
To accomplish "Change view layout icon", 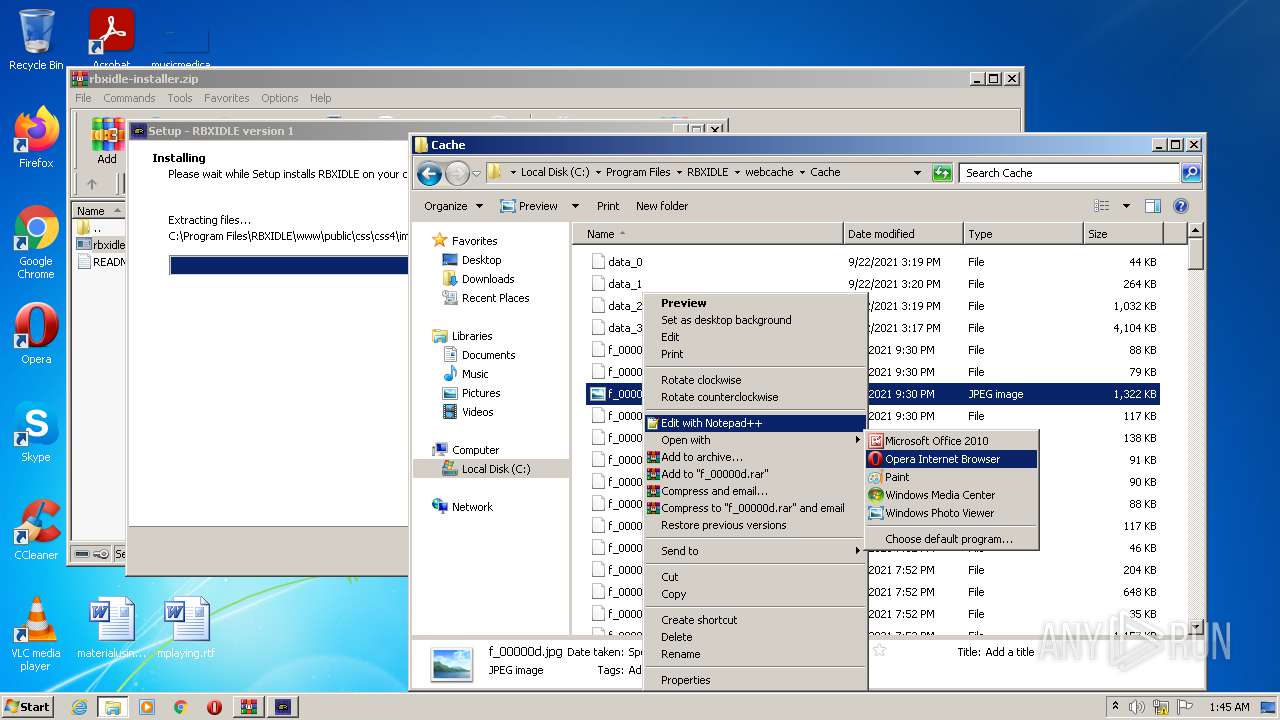I will [x=1102, y=206].
